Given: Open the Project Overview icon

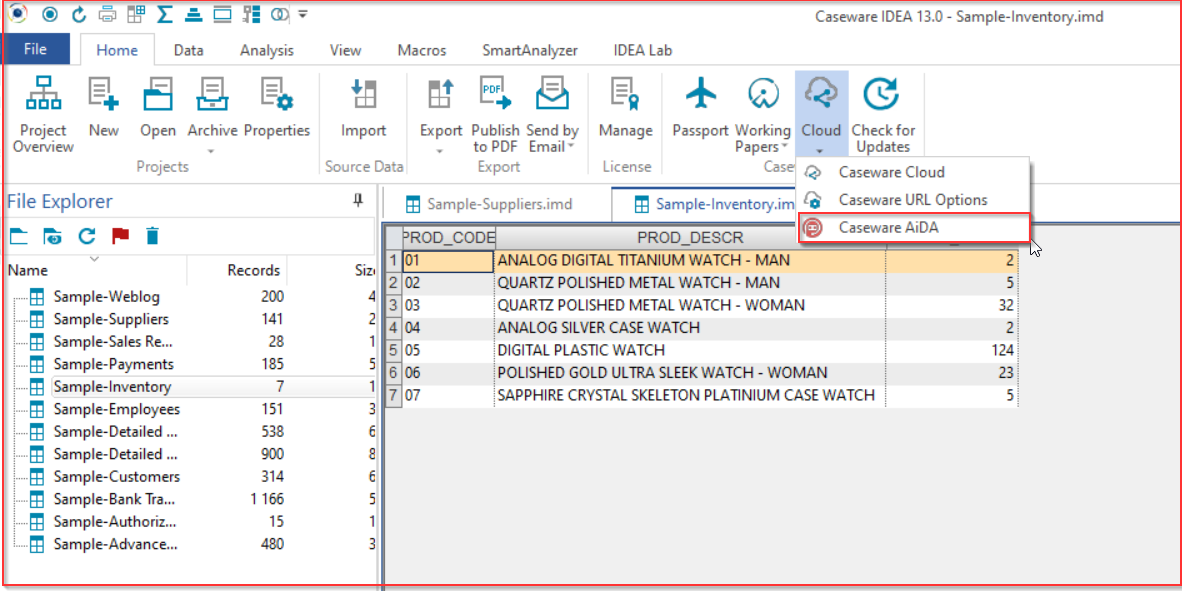Looking at the screenshot, I should (43, 96).
